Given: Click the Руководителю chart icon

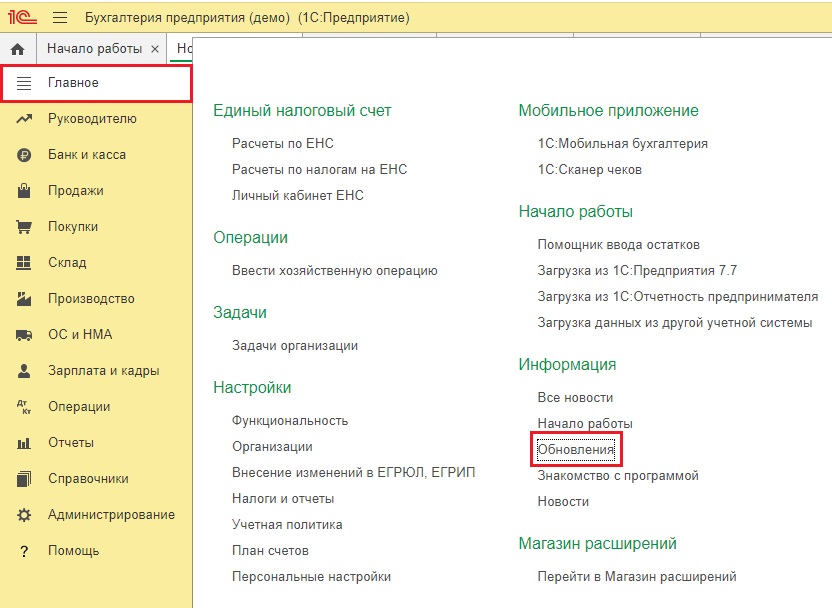Looking at the screenshot, I should [24, 119].
